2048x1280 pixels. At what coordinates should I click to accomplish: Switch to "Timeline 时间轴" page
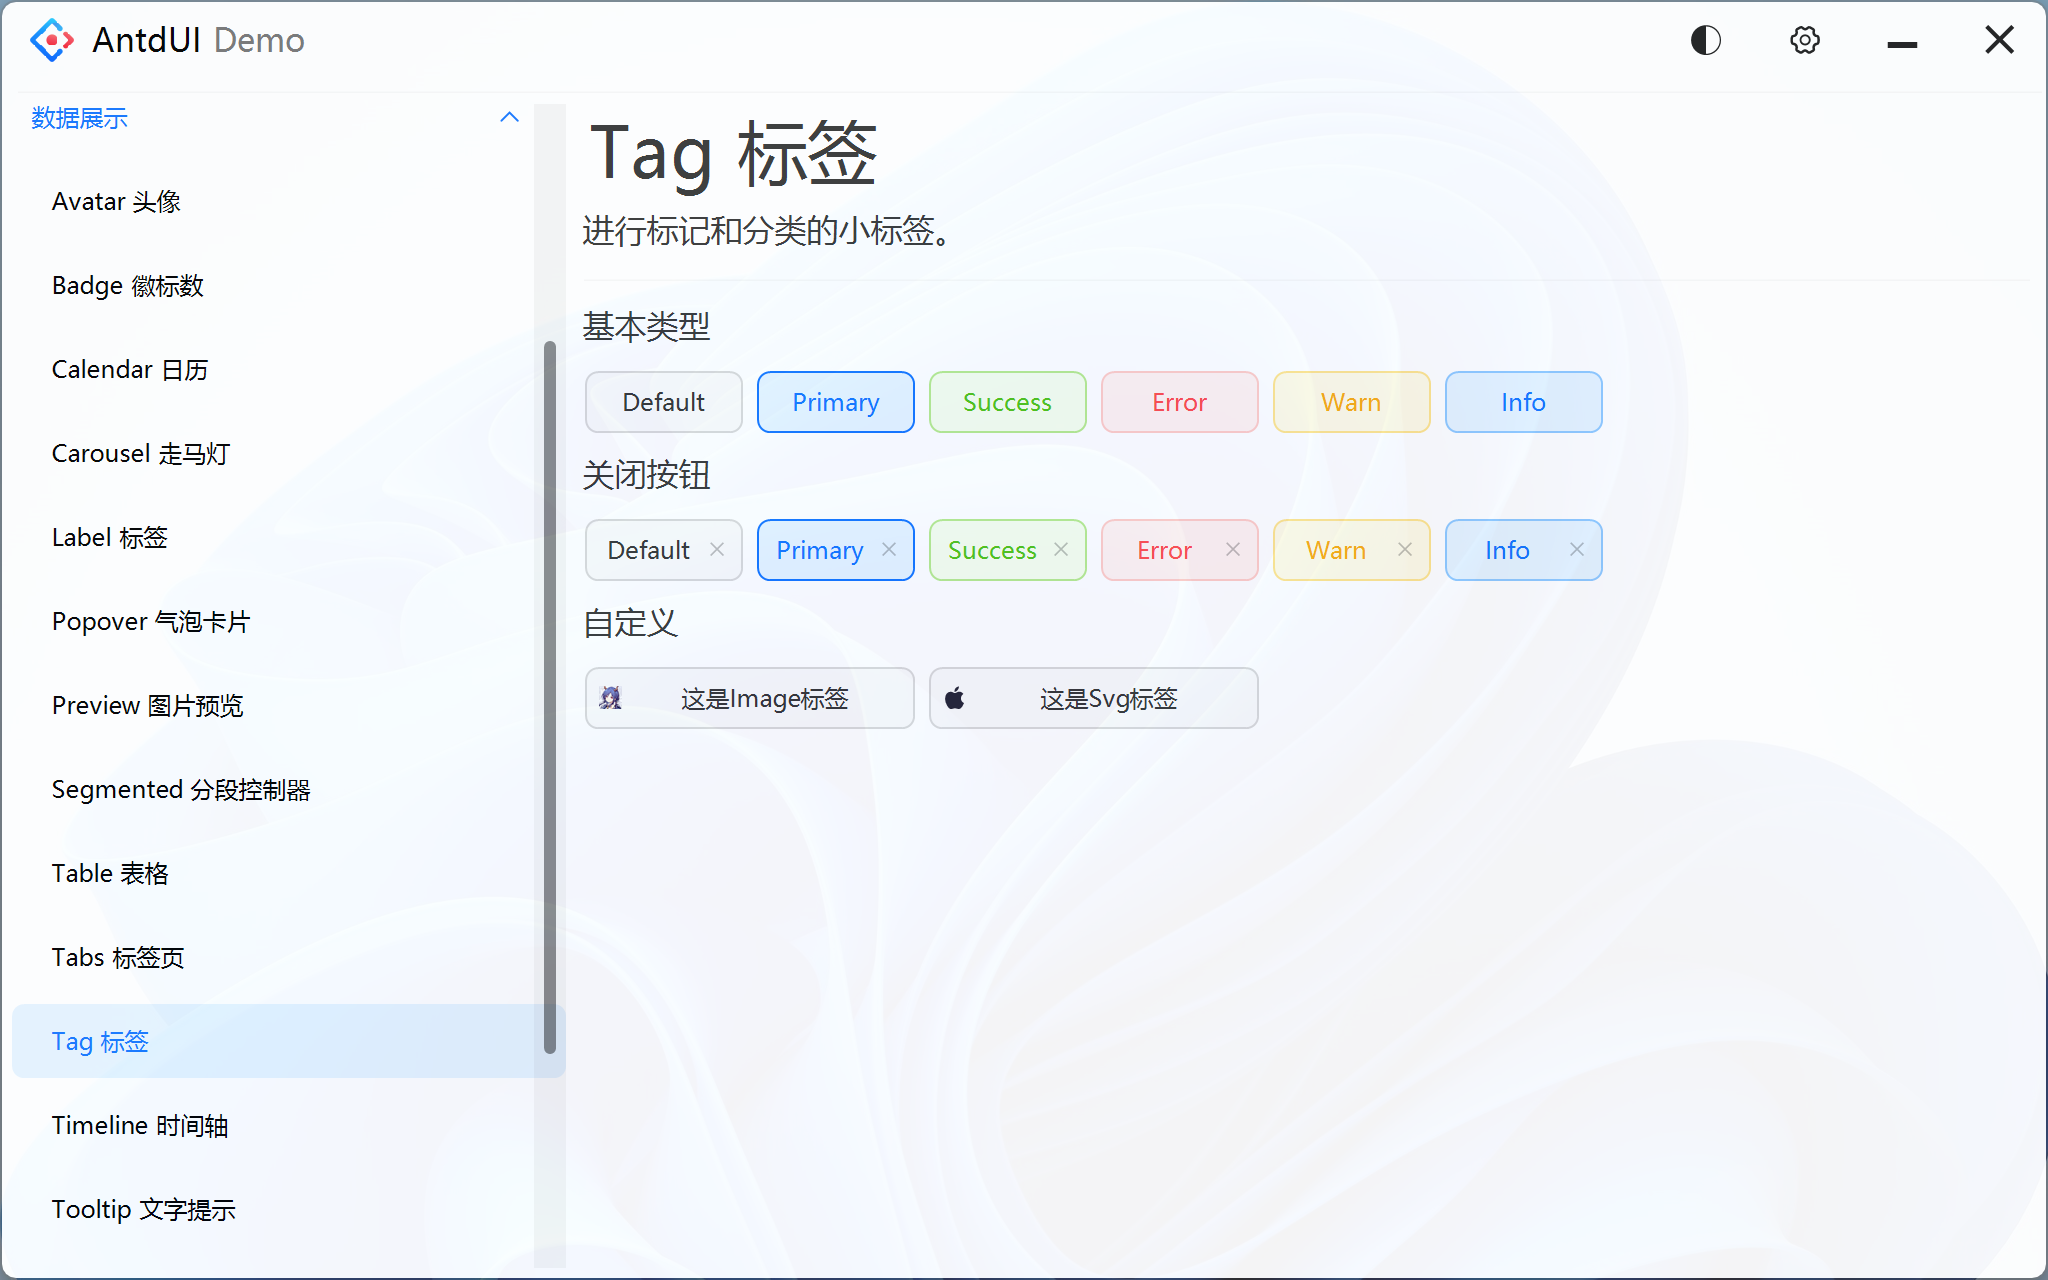(140, 1124)
